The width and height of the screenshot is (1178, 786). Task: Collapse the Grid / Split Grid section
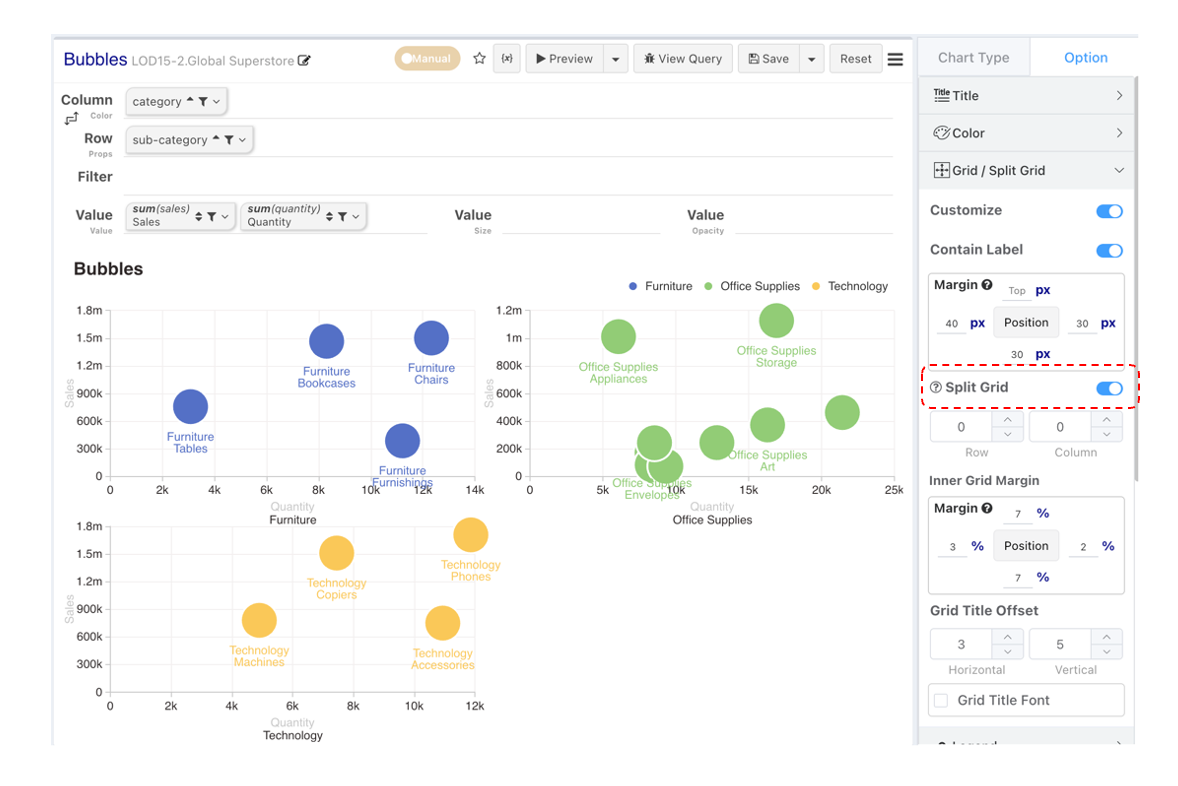(x=1026, y=171)
